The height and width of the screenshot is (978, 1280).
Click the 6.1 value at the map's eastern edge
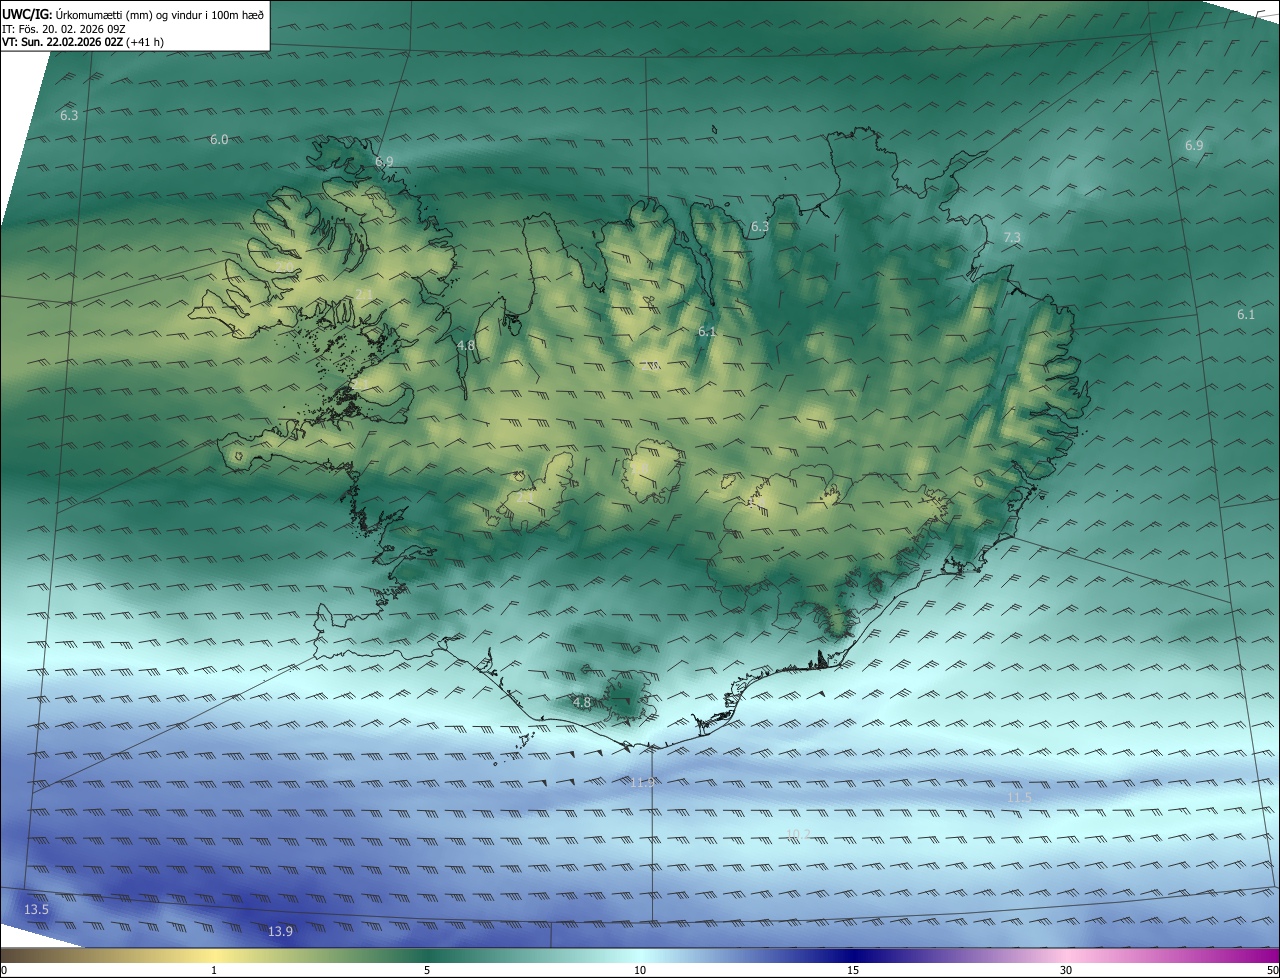tap(1245, 315)
